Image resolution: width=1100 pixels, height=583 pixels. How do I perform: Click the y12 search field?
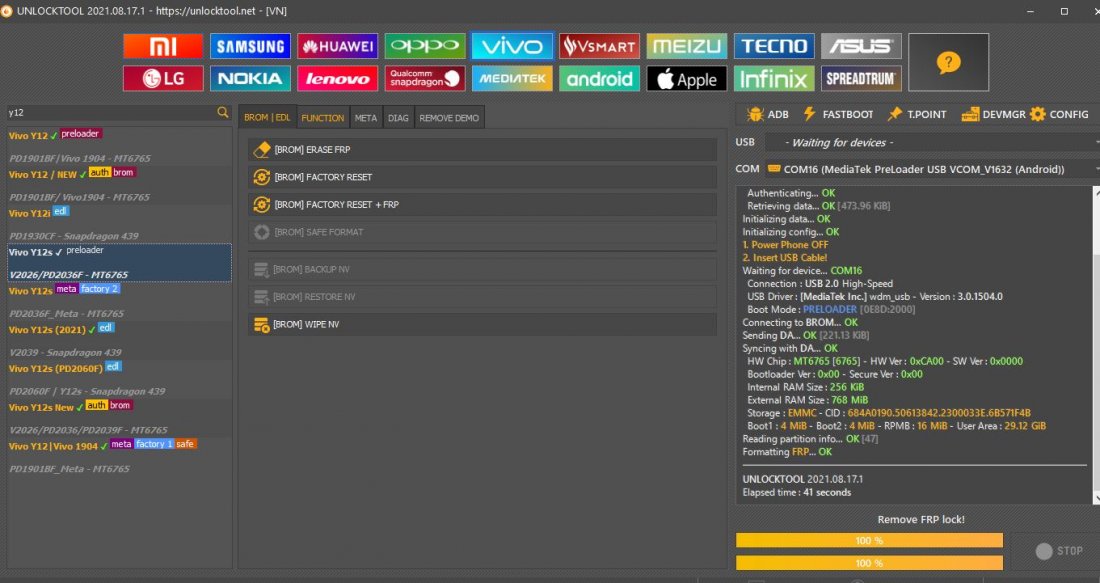[x=111, y=112]
